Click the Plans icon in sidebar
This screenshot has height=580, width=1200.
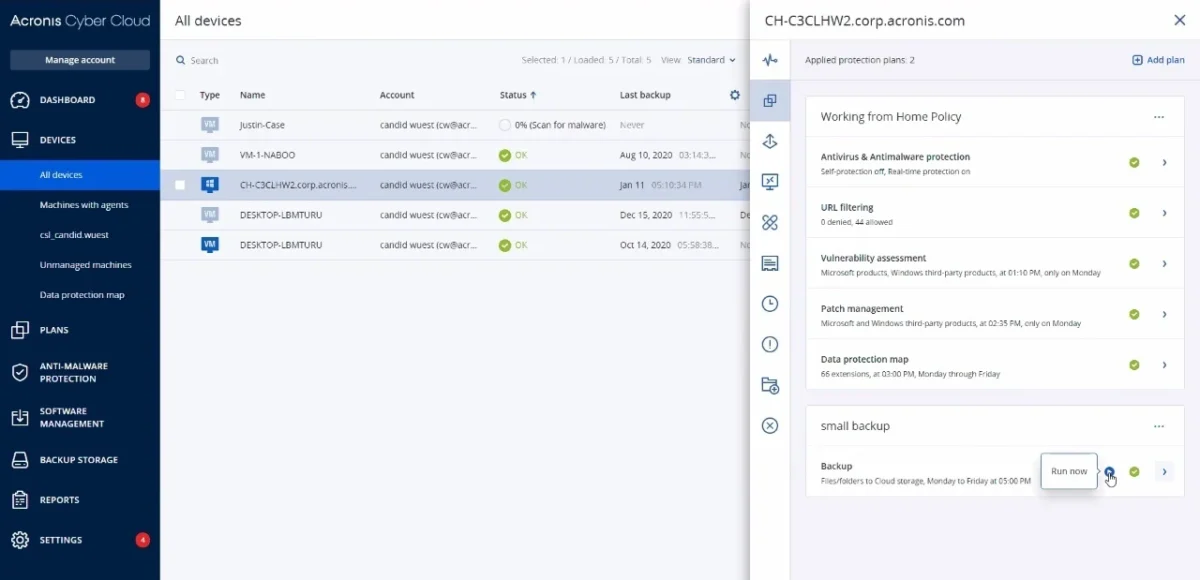coord(20,330)
